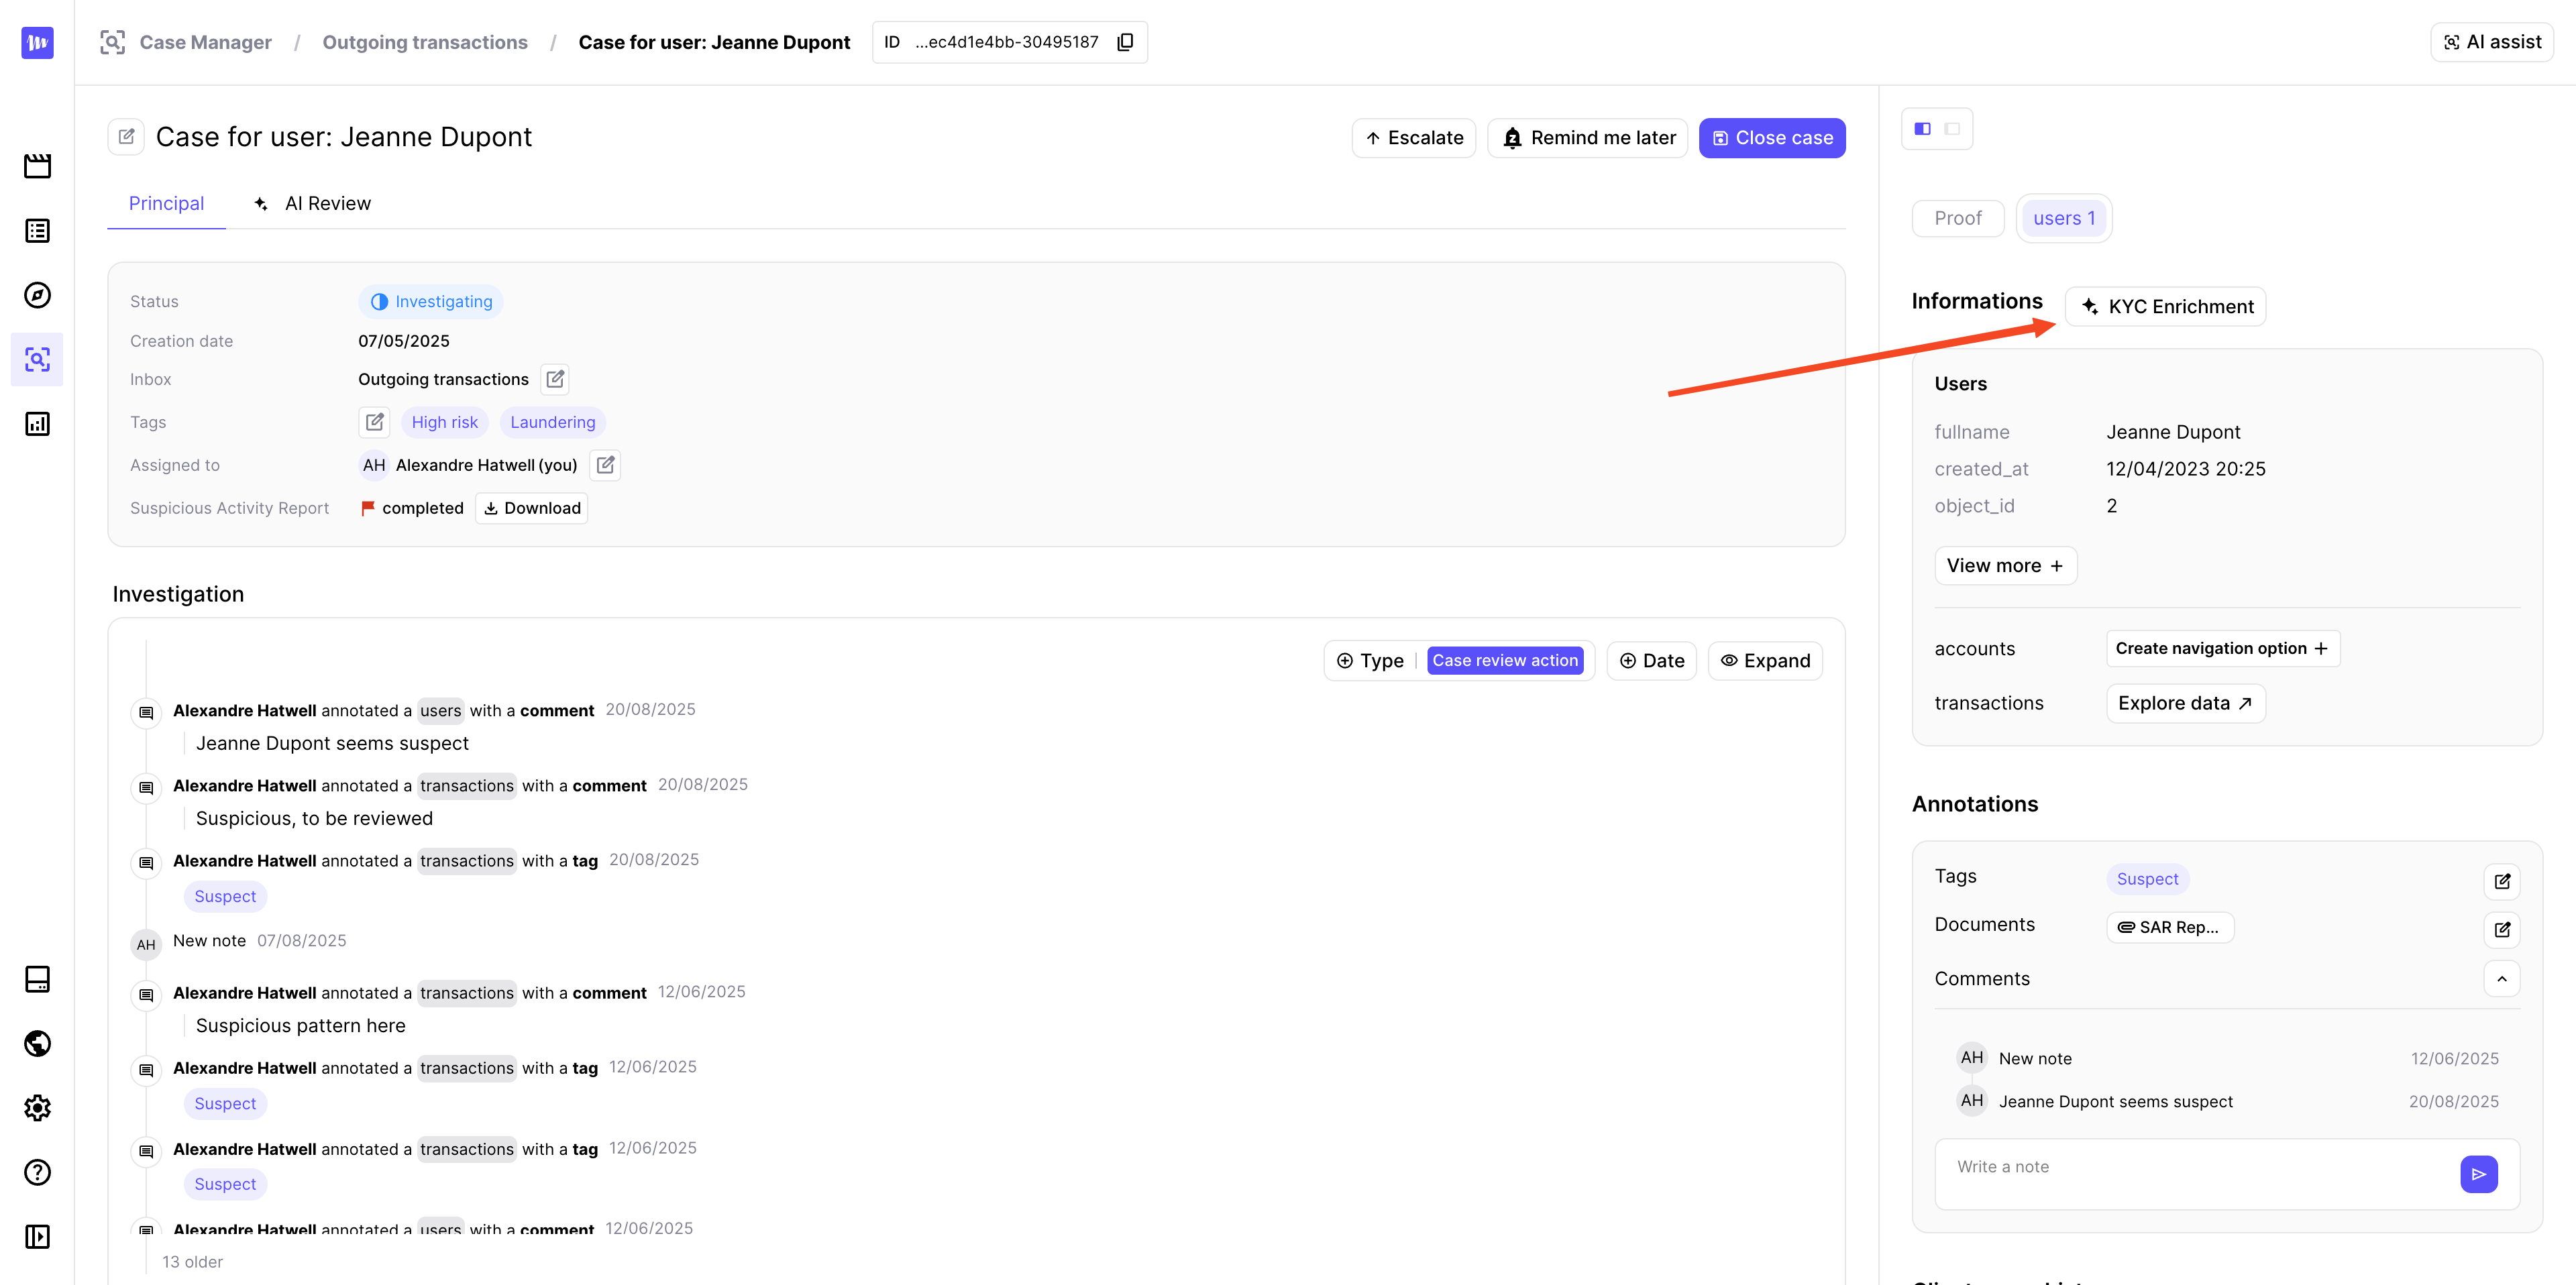Switch to the AI Review tab
This screenshot has width=2576, height=1285.
pos(313,204)
